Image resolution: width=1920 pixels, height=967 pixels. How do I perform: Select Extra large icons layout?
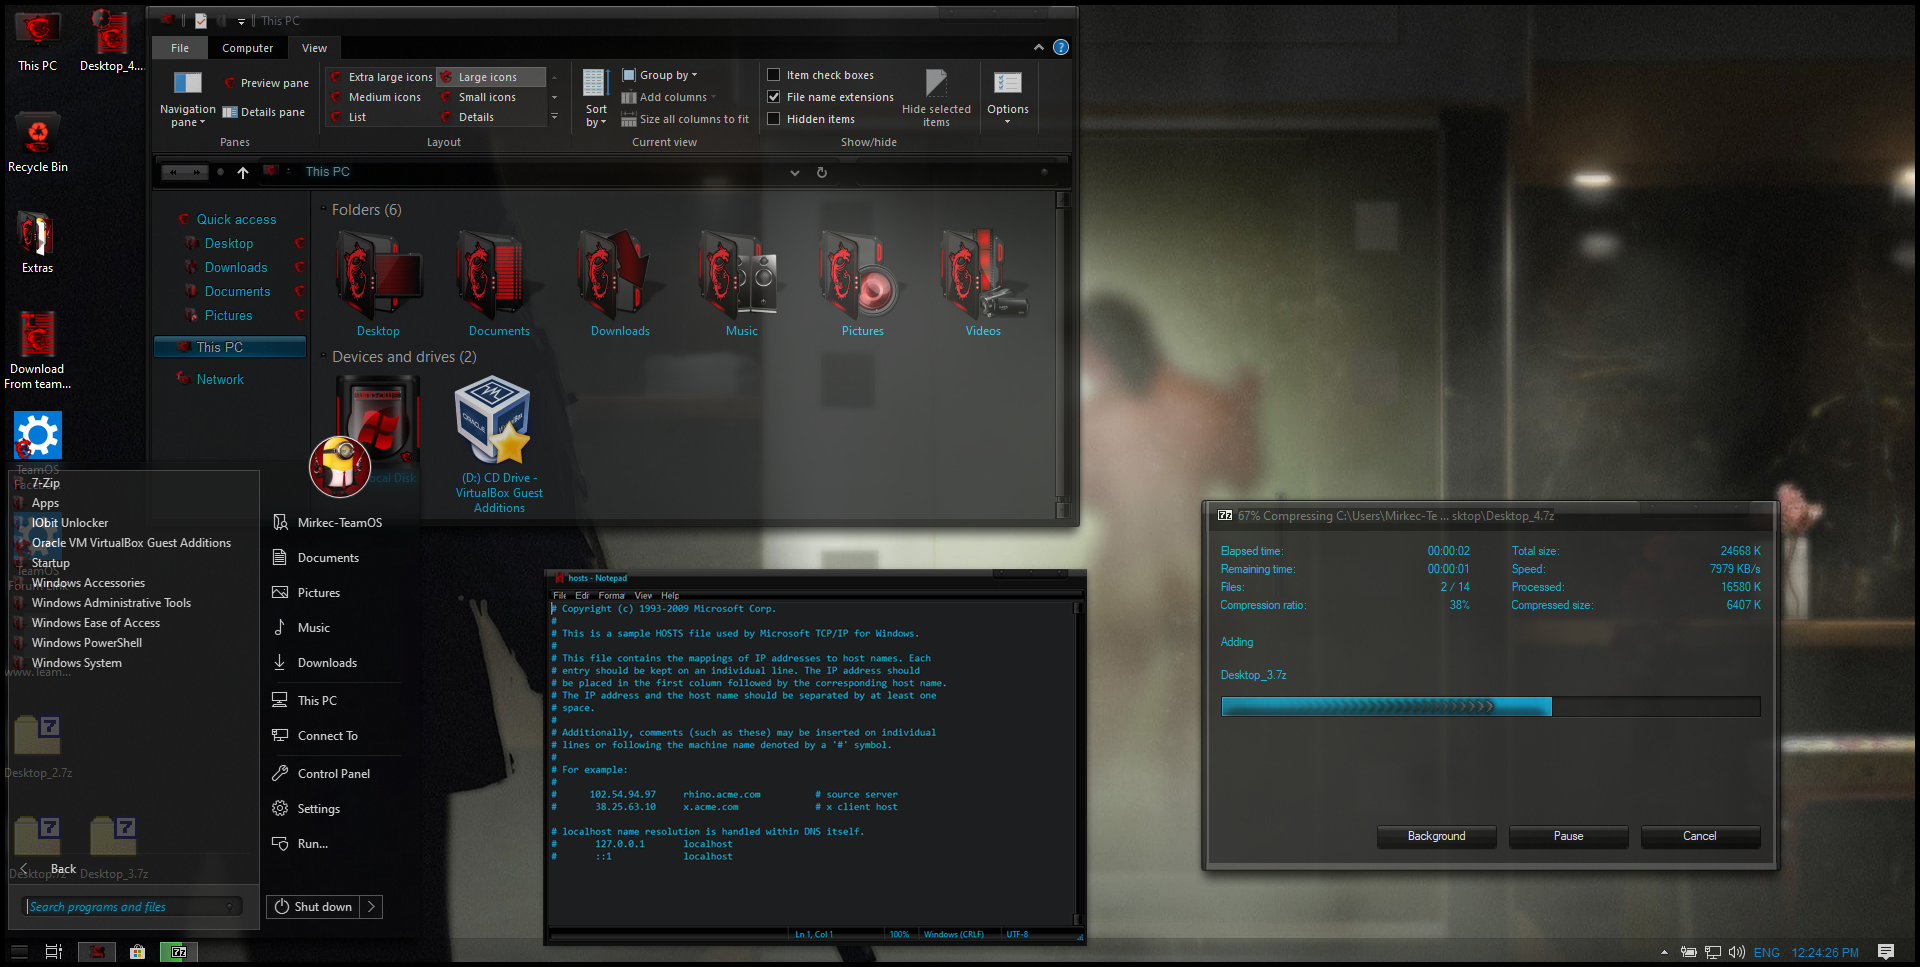click(x=382, y=77)
